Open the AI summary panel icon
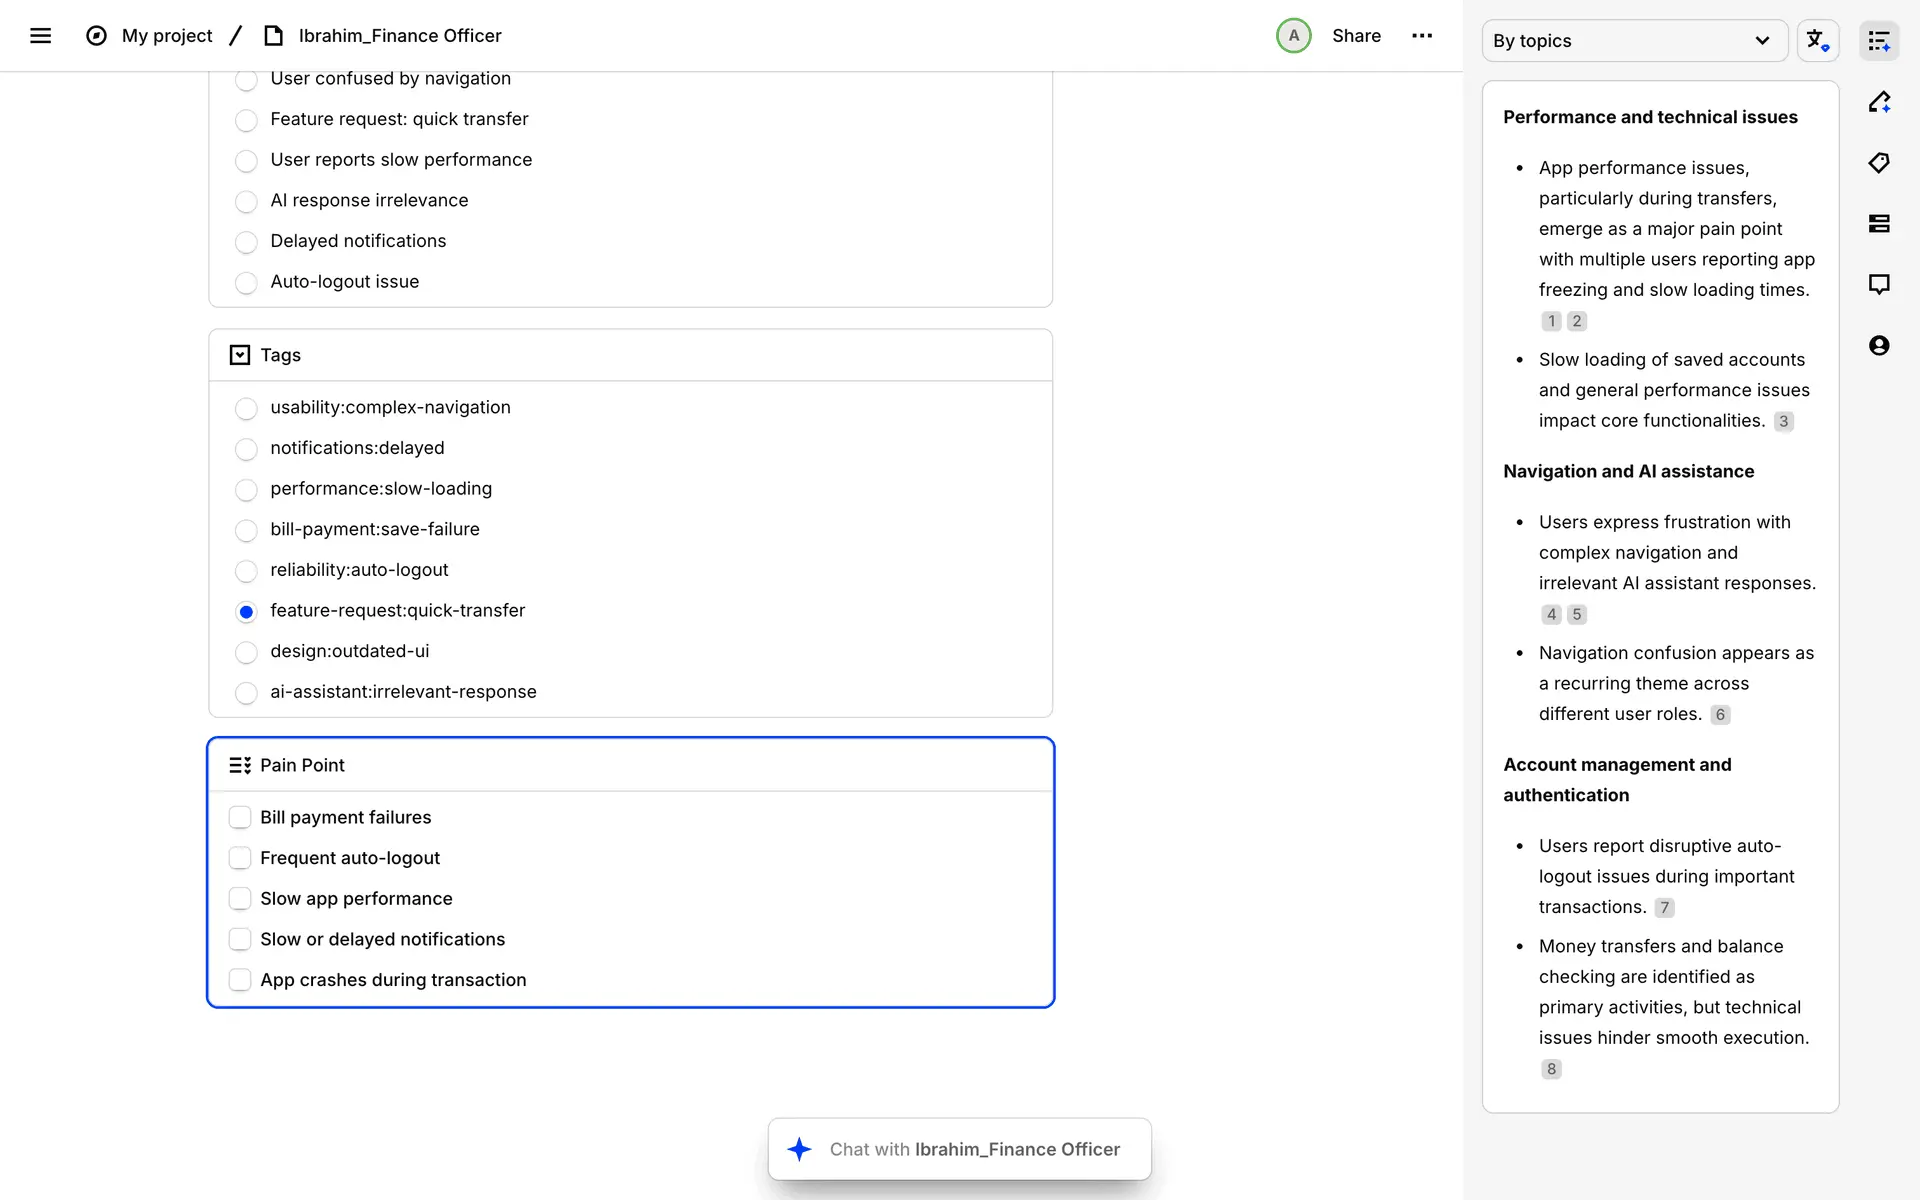1920x1200 pixels. click(1878, 41)
